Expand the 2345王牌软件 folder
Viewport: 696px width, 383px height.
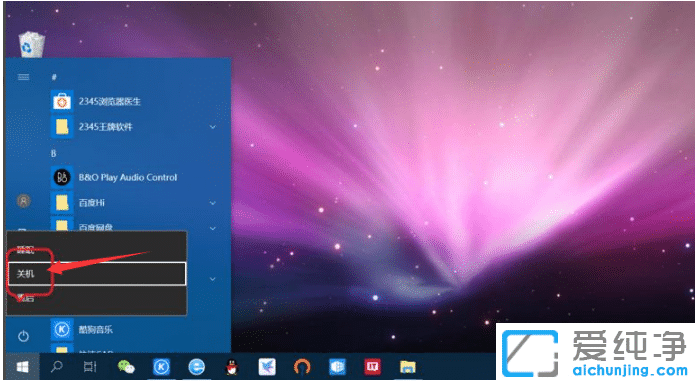[x=213, y=127]
